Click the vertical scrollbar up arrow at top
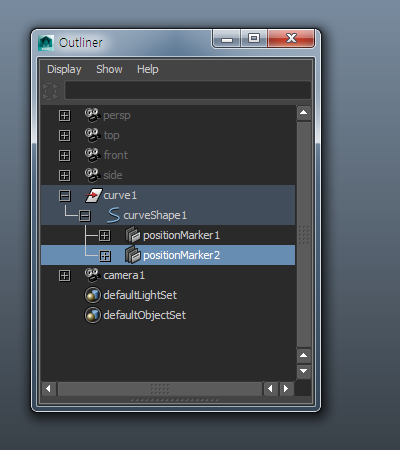This screenshot has height=450, width=400. point(303,113)
